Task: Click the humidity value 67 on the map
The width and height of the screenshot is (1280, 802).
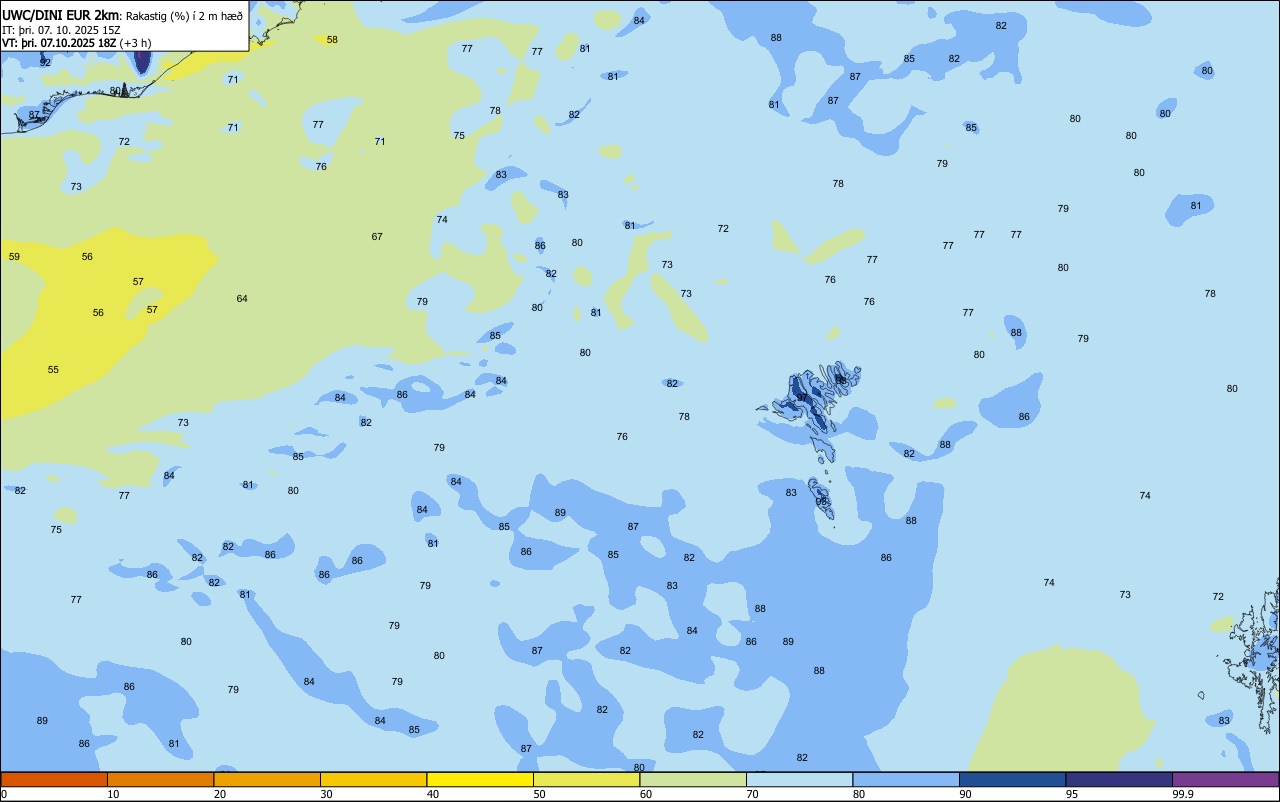Action: (377, 237)
